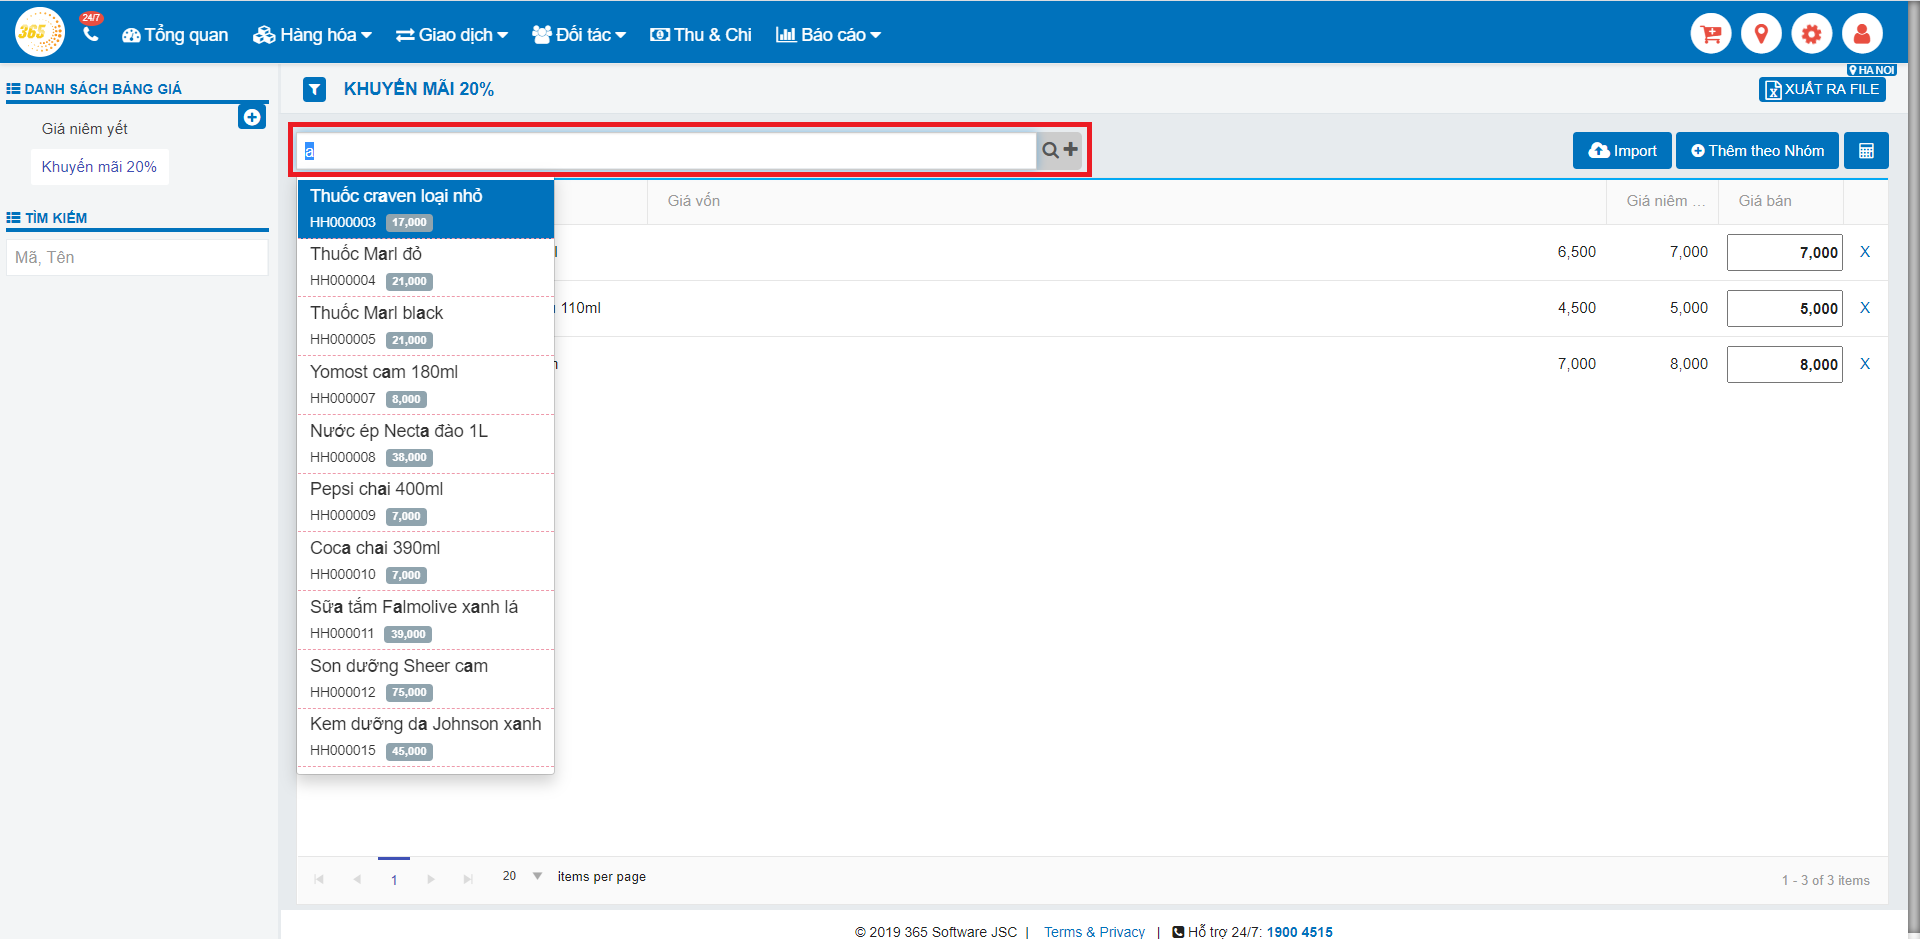Click the Import button
Screen dimensions: 1920x939
pos(1622,151)
